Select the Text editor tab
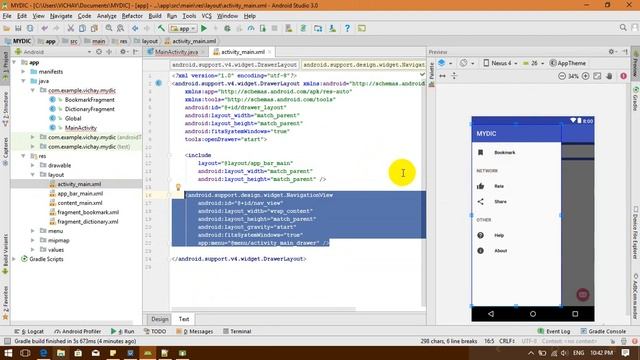 click(x=184, y=319)
